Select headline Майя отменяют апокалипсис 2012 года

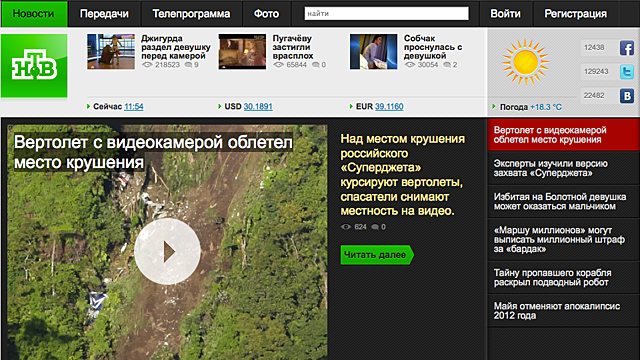(557, 311)
